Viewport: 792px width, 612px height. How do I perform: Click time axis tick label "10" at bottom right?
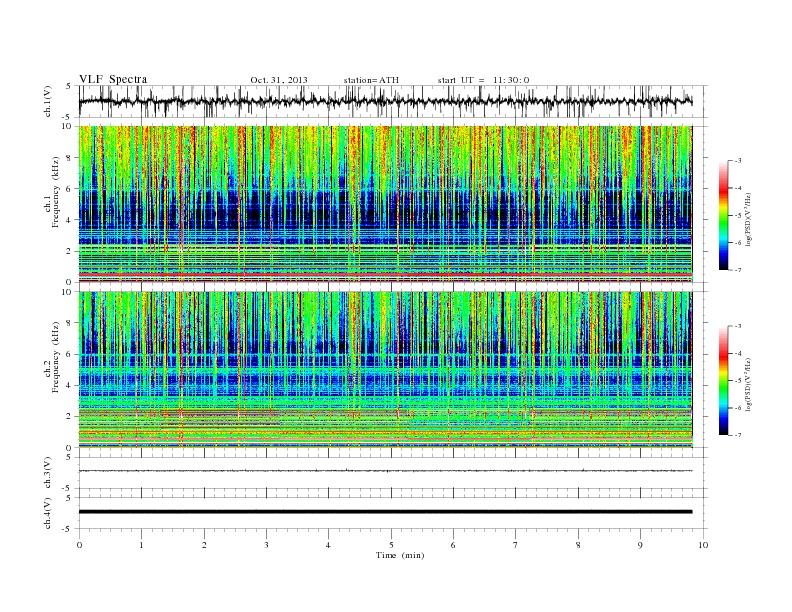point(703,545)
